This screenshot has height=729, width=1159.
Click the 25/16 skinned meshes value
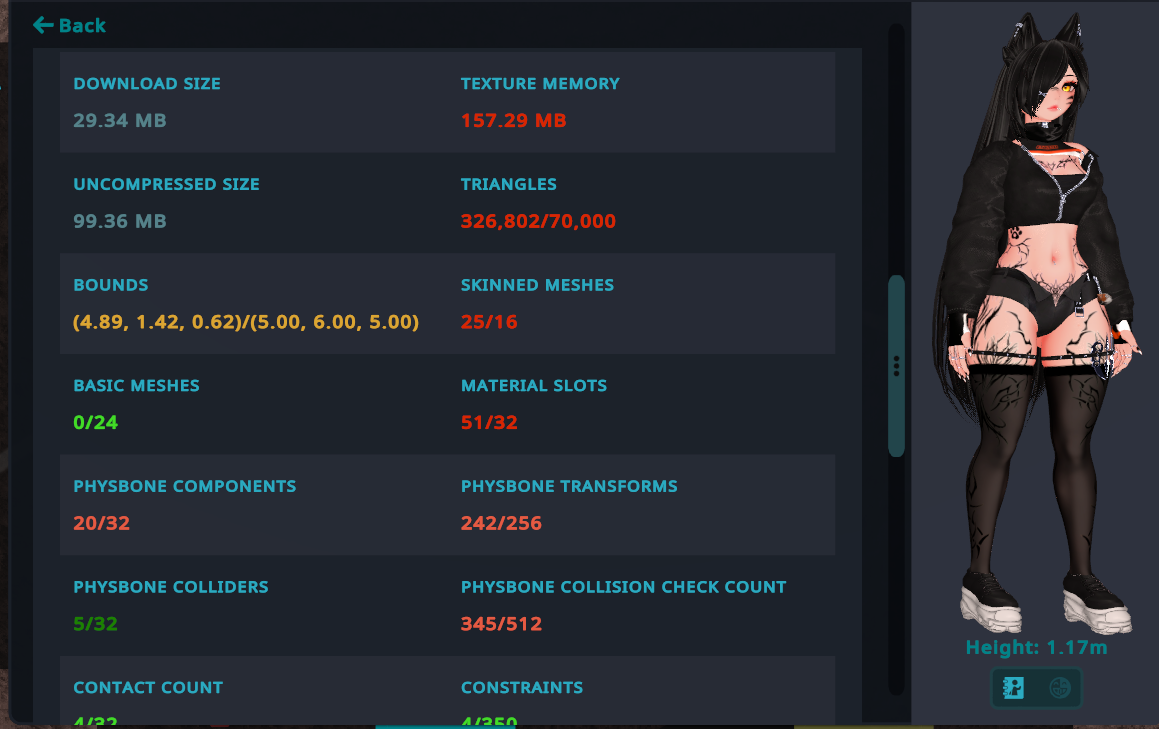tap(489, 322)
